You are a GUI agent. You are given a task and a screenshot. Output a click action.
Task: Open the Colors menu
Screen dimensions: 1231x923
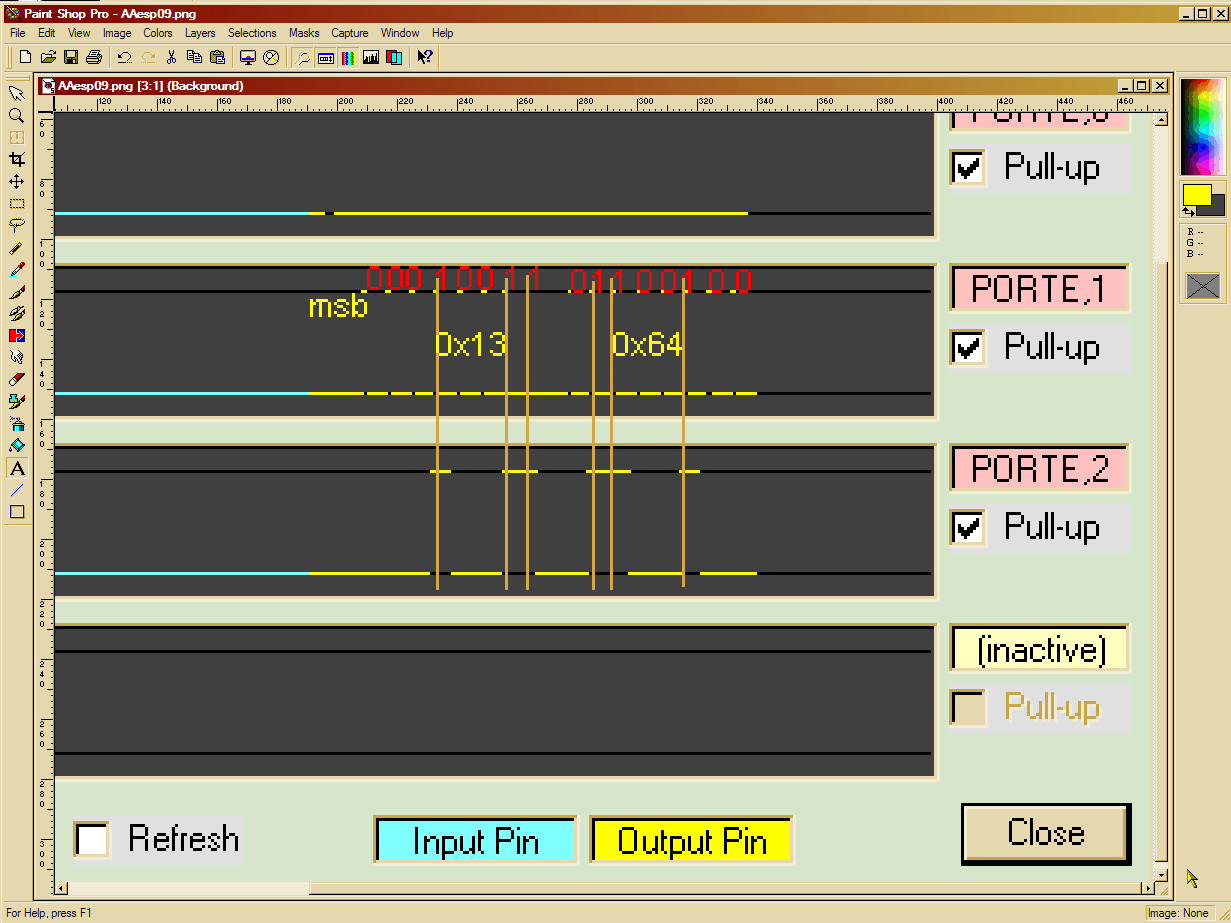pyautogui.click(x=158, y=33)
